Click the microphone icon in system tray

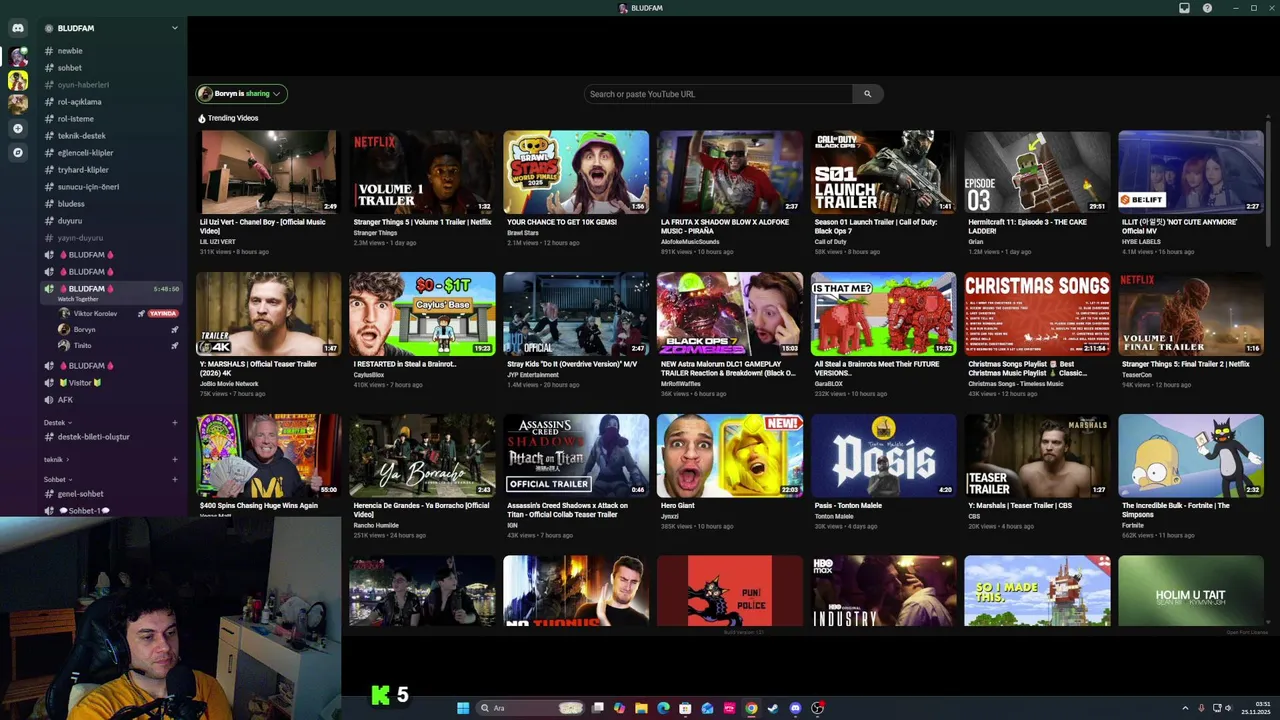1201,708
